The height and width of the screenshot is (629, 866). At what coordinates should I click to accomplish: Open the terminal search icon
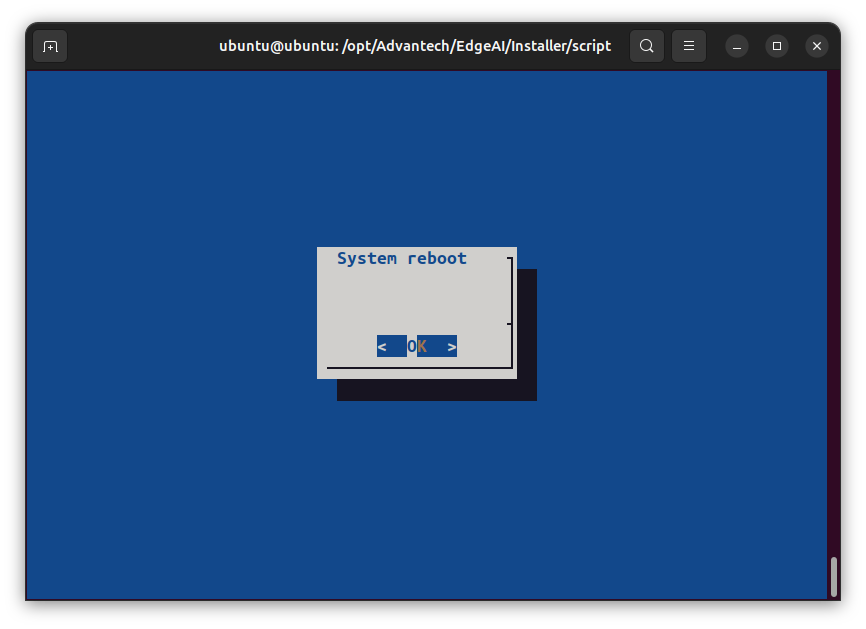click(647, 46)
